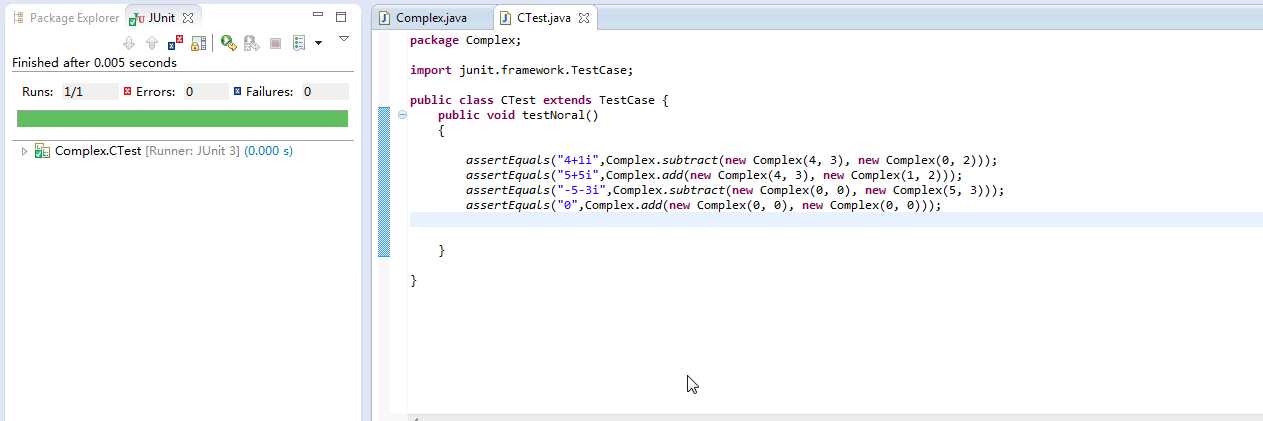Toggle Show Failures Only icon in JUnit toolbar
Image resolution: width=1263 pixels, height=421 pixels.
176,43
